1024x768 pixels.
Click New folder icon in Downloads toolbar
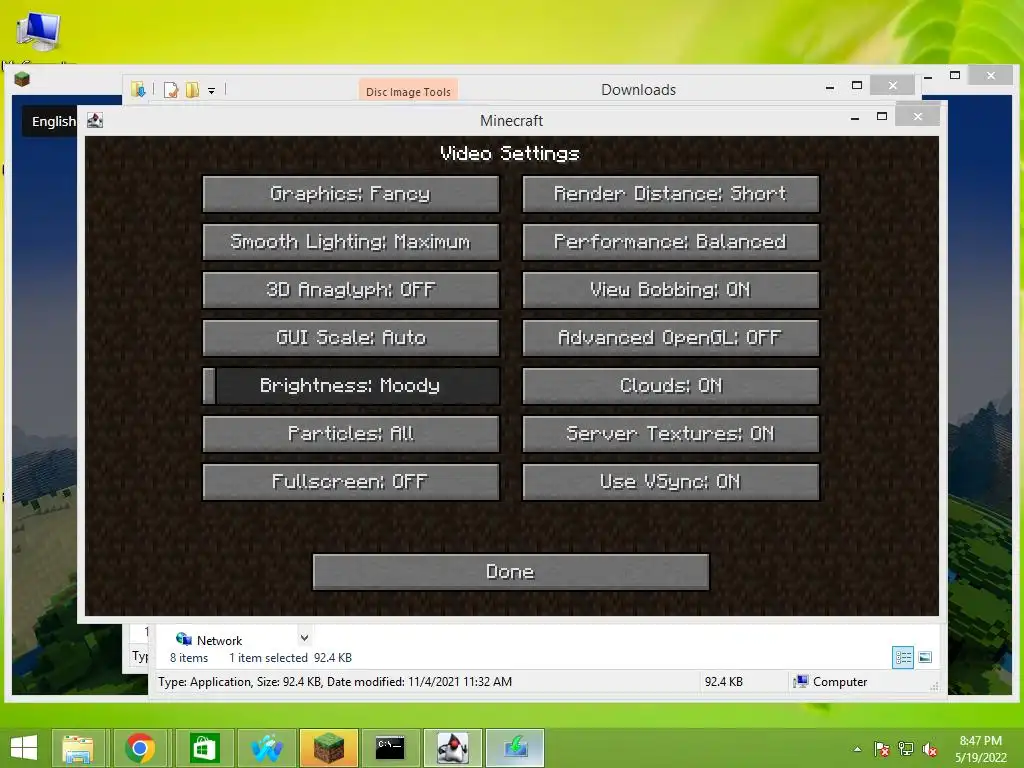pos(192,90)
